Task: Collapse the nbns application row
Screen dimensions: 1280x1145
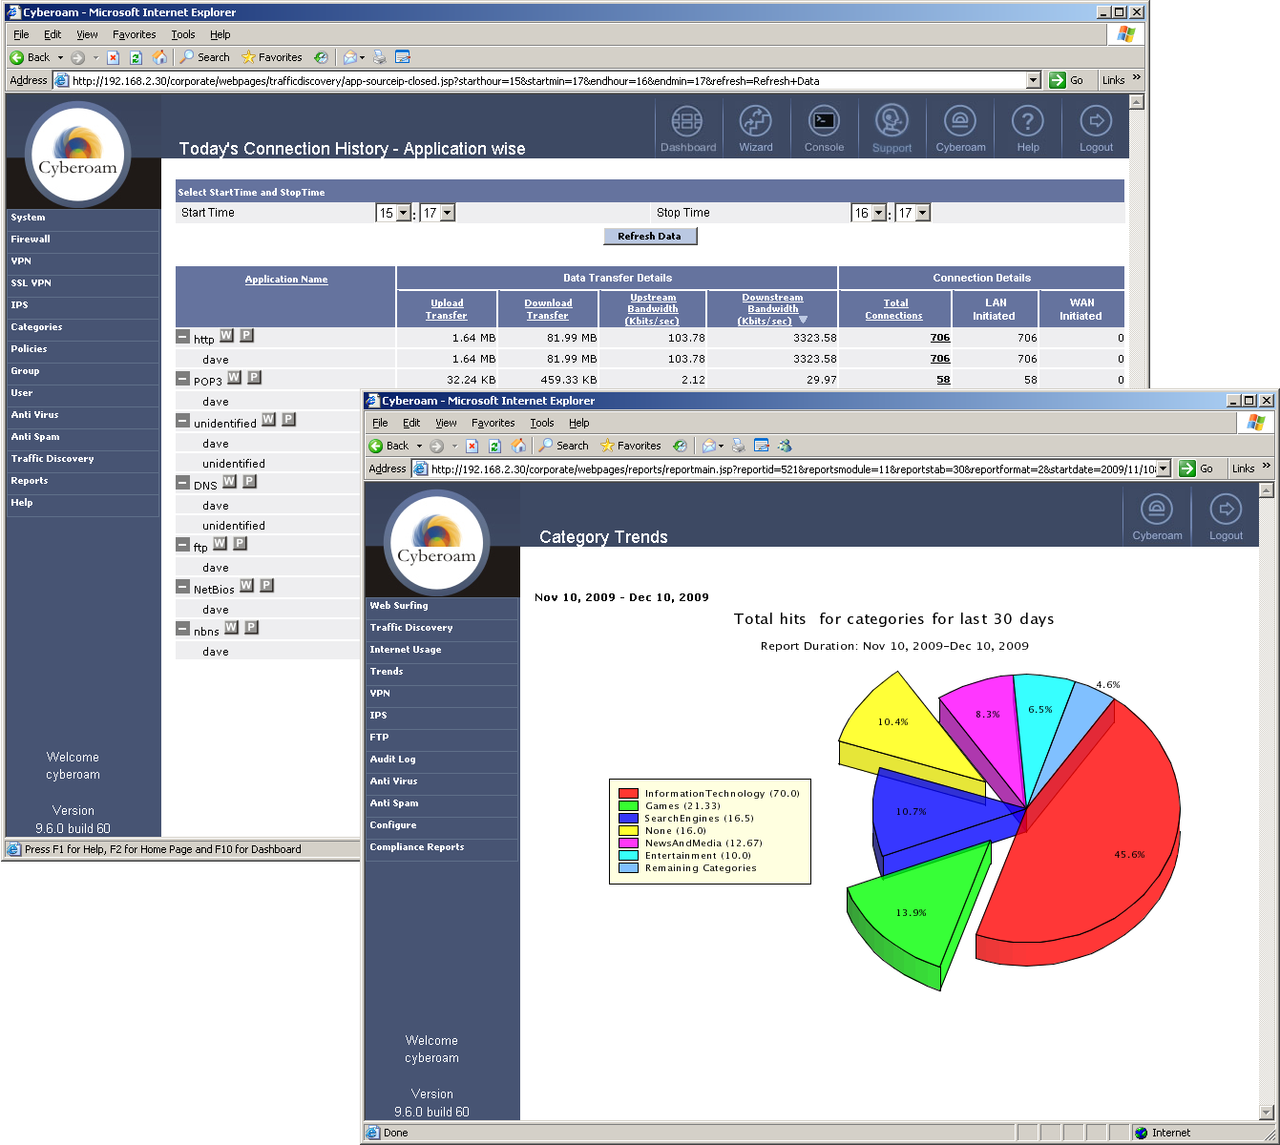Action: [183, 630]
